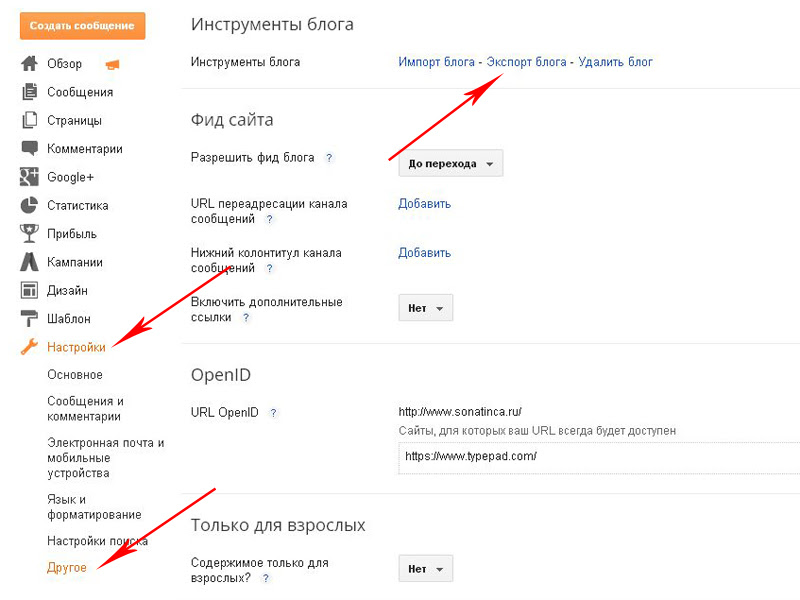
Task: Click the Импорт блога link
Action: [436, 62]
